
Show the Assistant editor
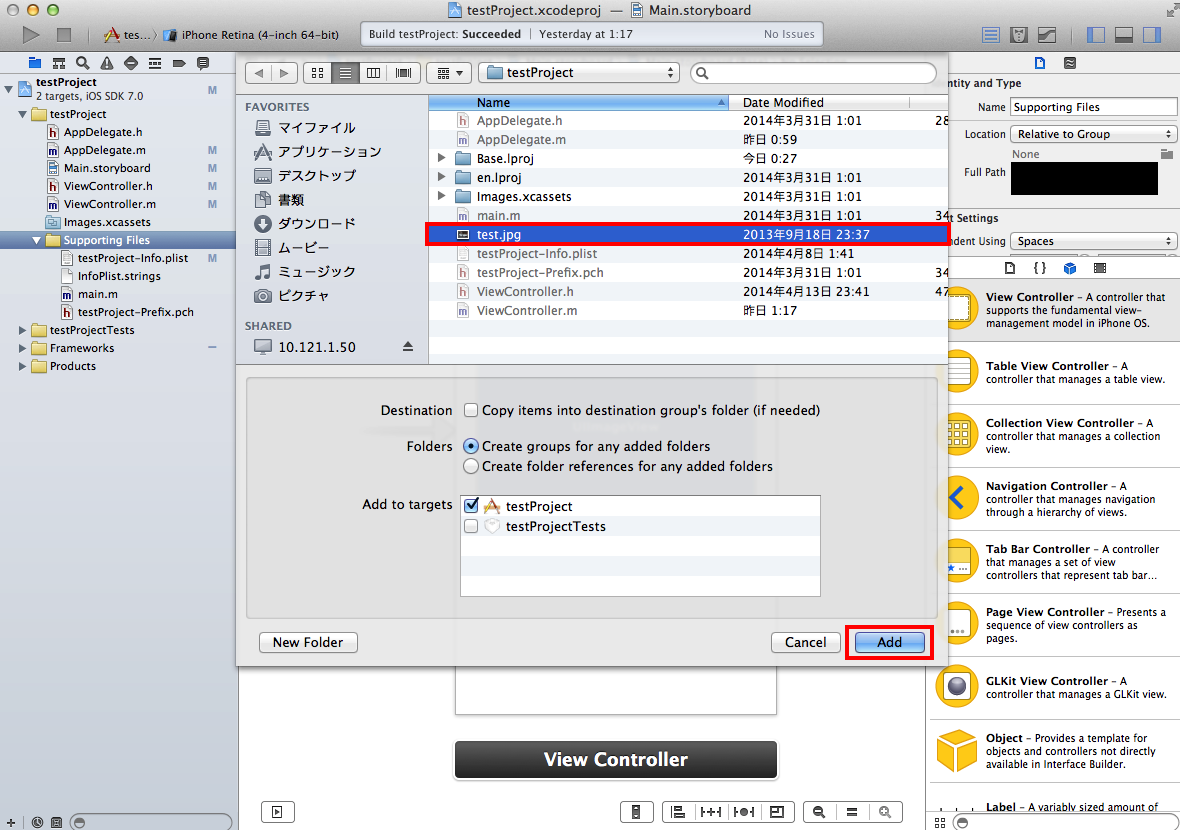pyautogui.click(x=1019, y=35)
